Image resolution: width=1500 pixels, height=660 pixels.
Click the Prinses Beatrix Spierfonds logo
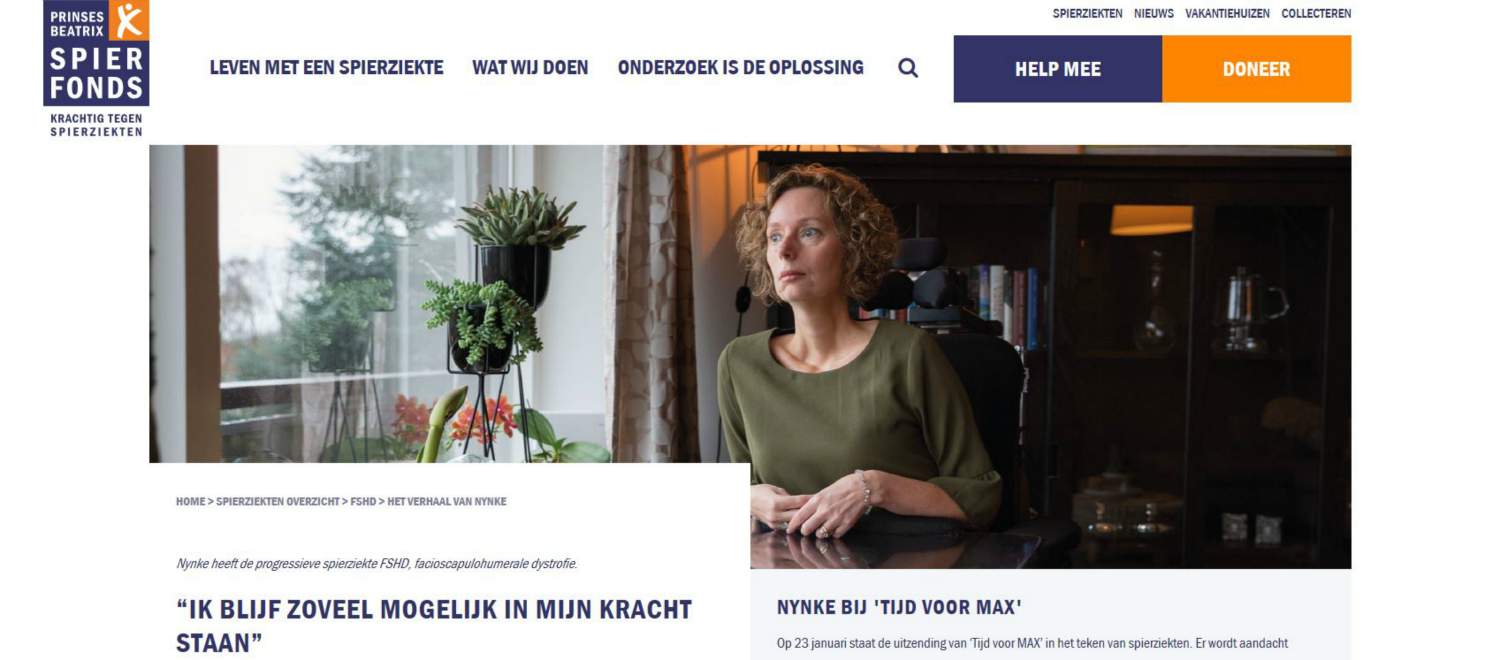coord(96,53)
